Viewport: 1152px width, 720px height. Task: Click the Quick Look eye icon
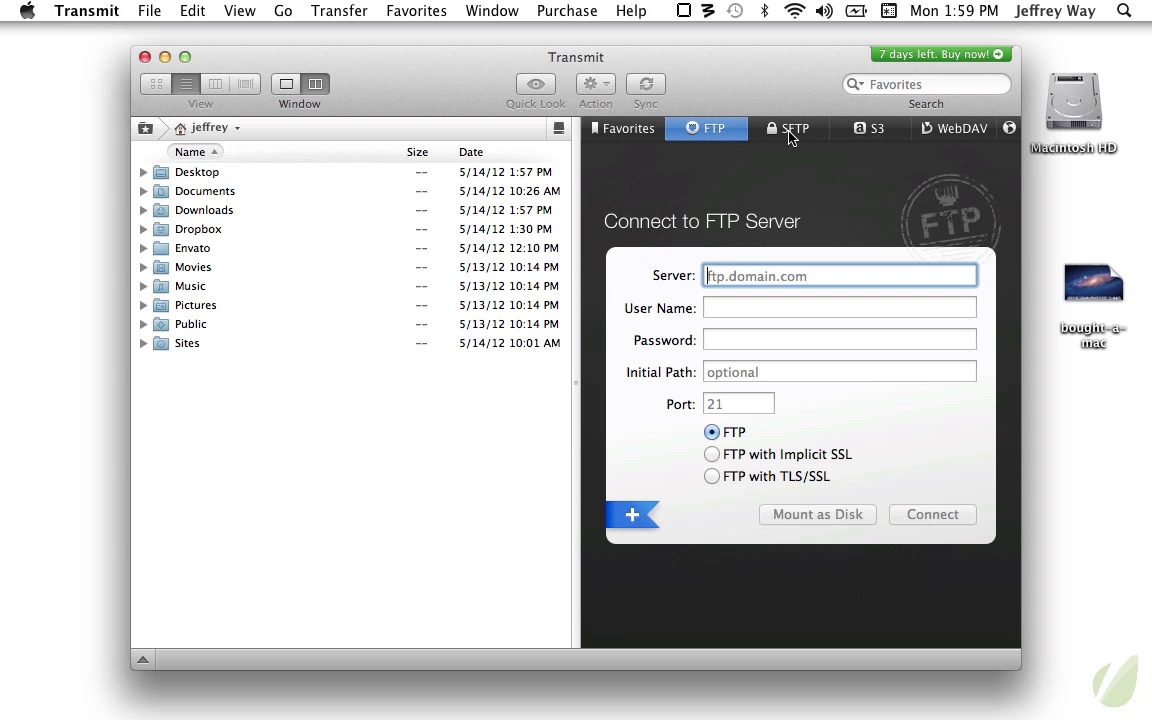pos(536,84)
